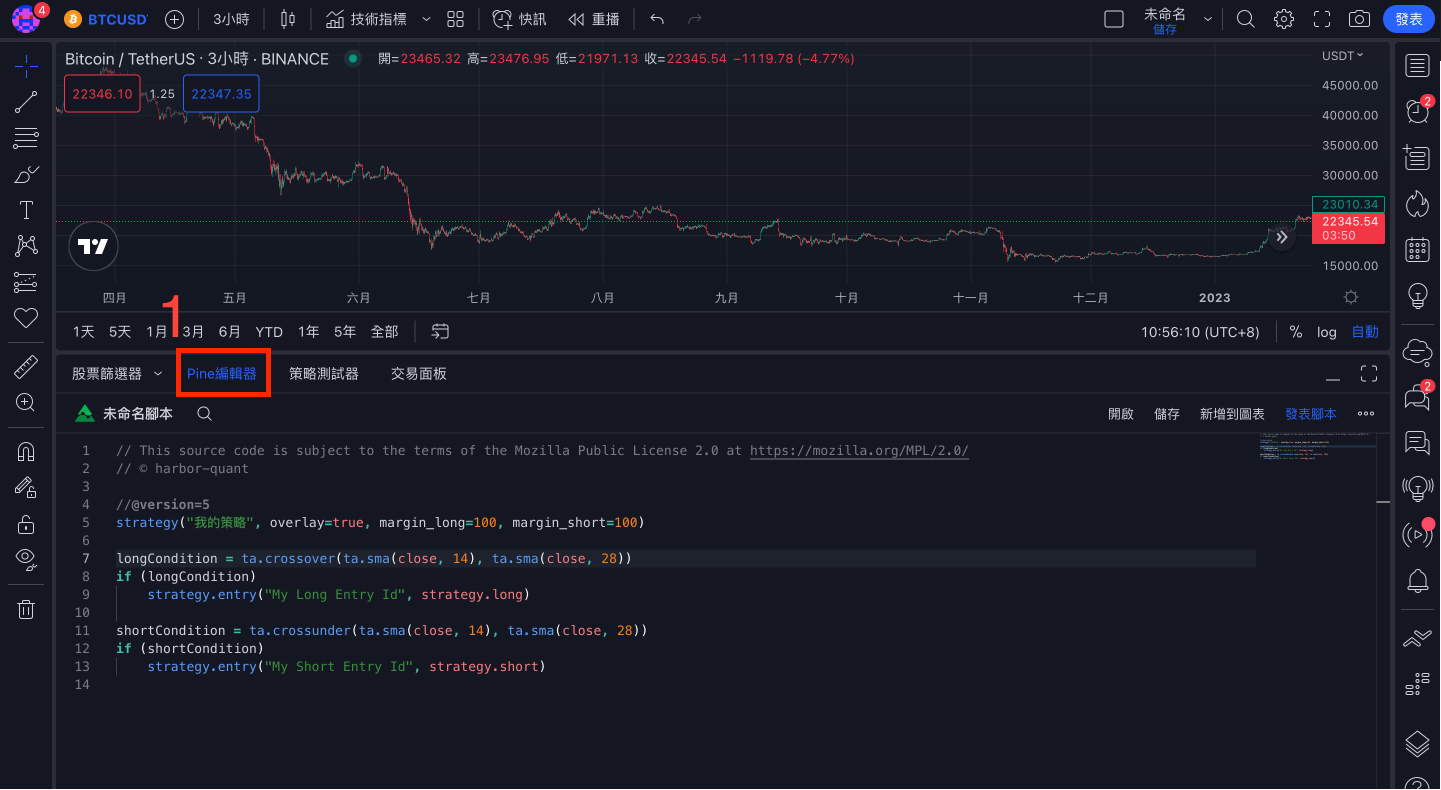The height and width of the screenshot is (790, 1441).
Task: Change the candlestick chart type
Action: coord(288,19)
